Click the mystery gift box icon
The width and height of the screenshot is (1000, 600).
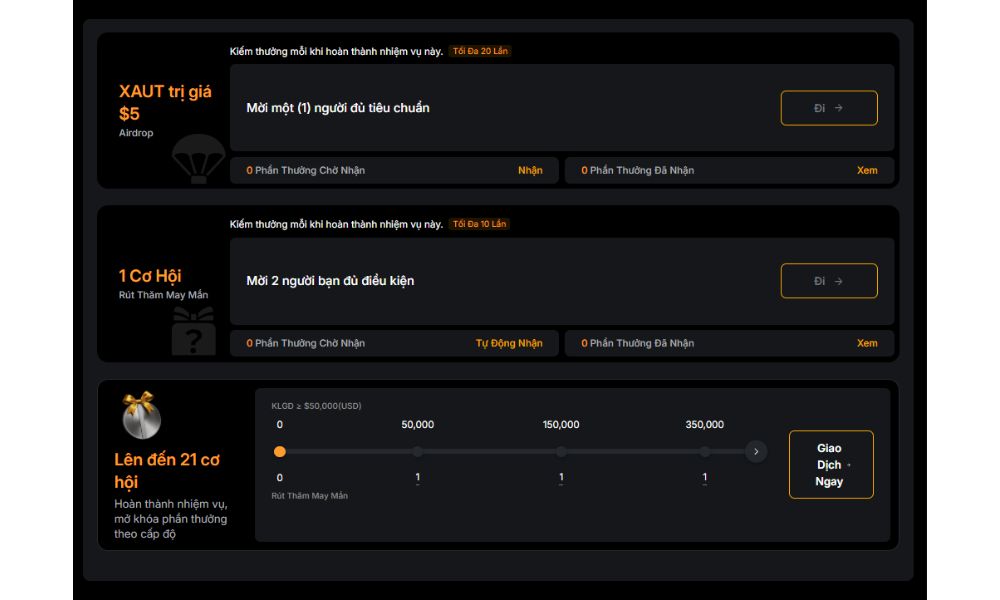pyautogui.click(x=193, y=332)
